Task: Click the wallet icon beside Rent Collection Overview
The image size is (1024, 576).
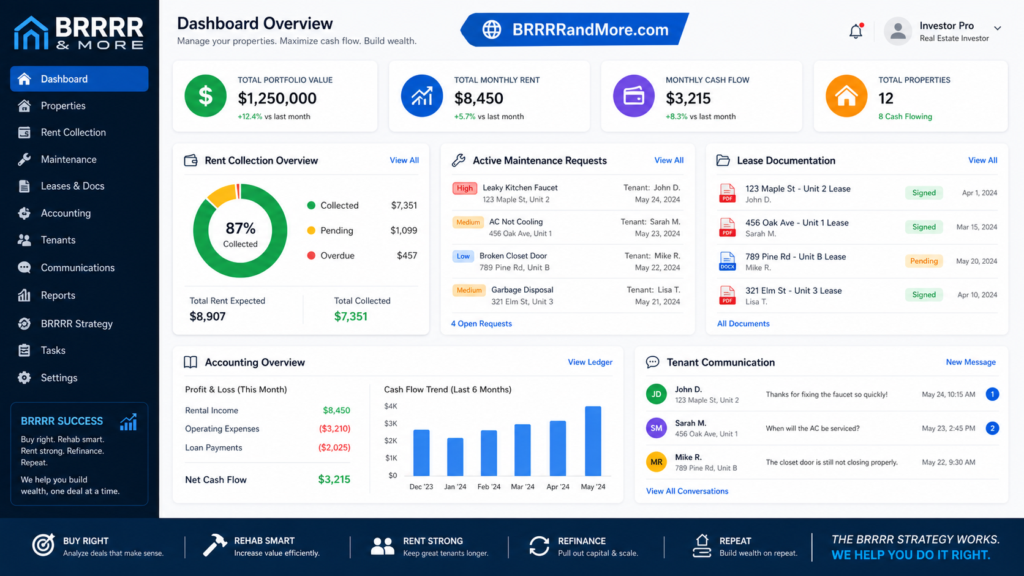Action: click(191, 160)
